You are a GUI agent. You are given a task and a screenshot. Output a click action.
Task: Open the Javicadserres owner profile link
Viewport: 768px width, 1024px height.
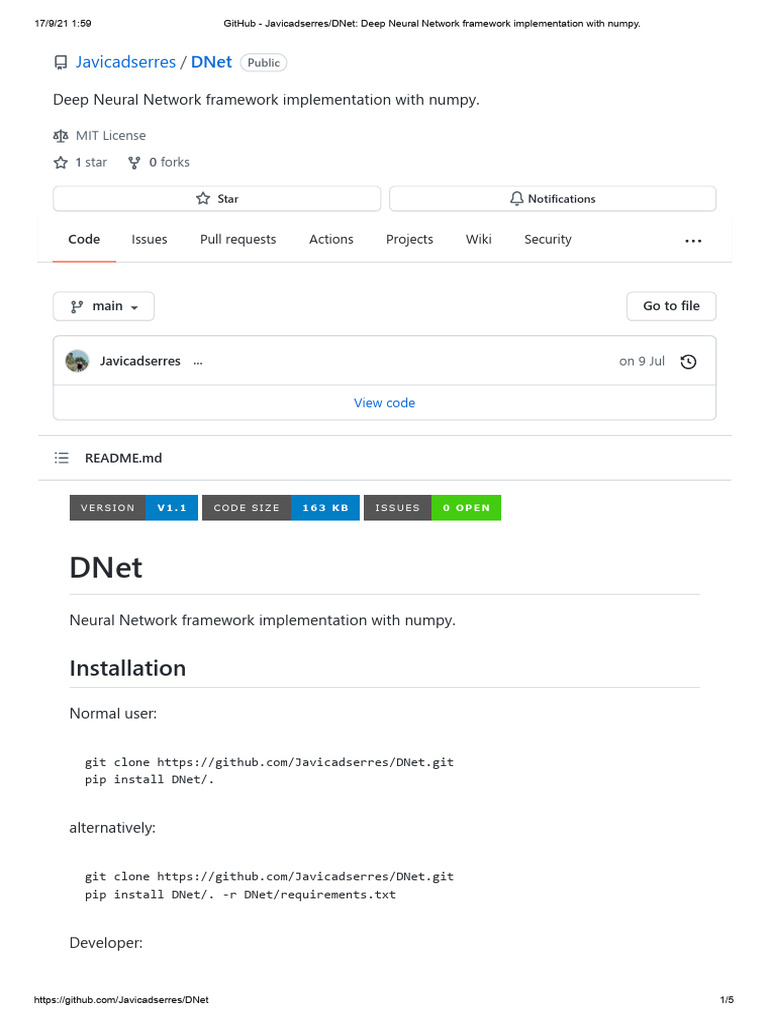pyautogui.click(x=125, y=62)
